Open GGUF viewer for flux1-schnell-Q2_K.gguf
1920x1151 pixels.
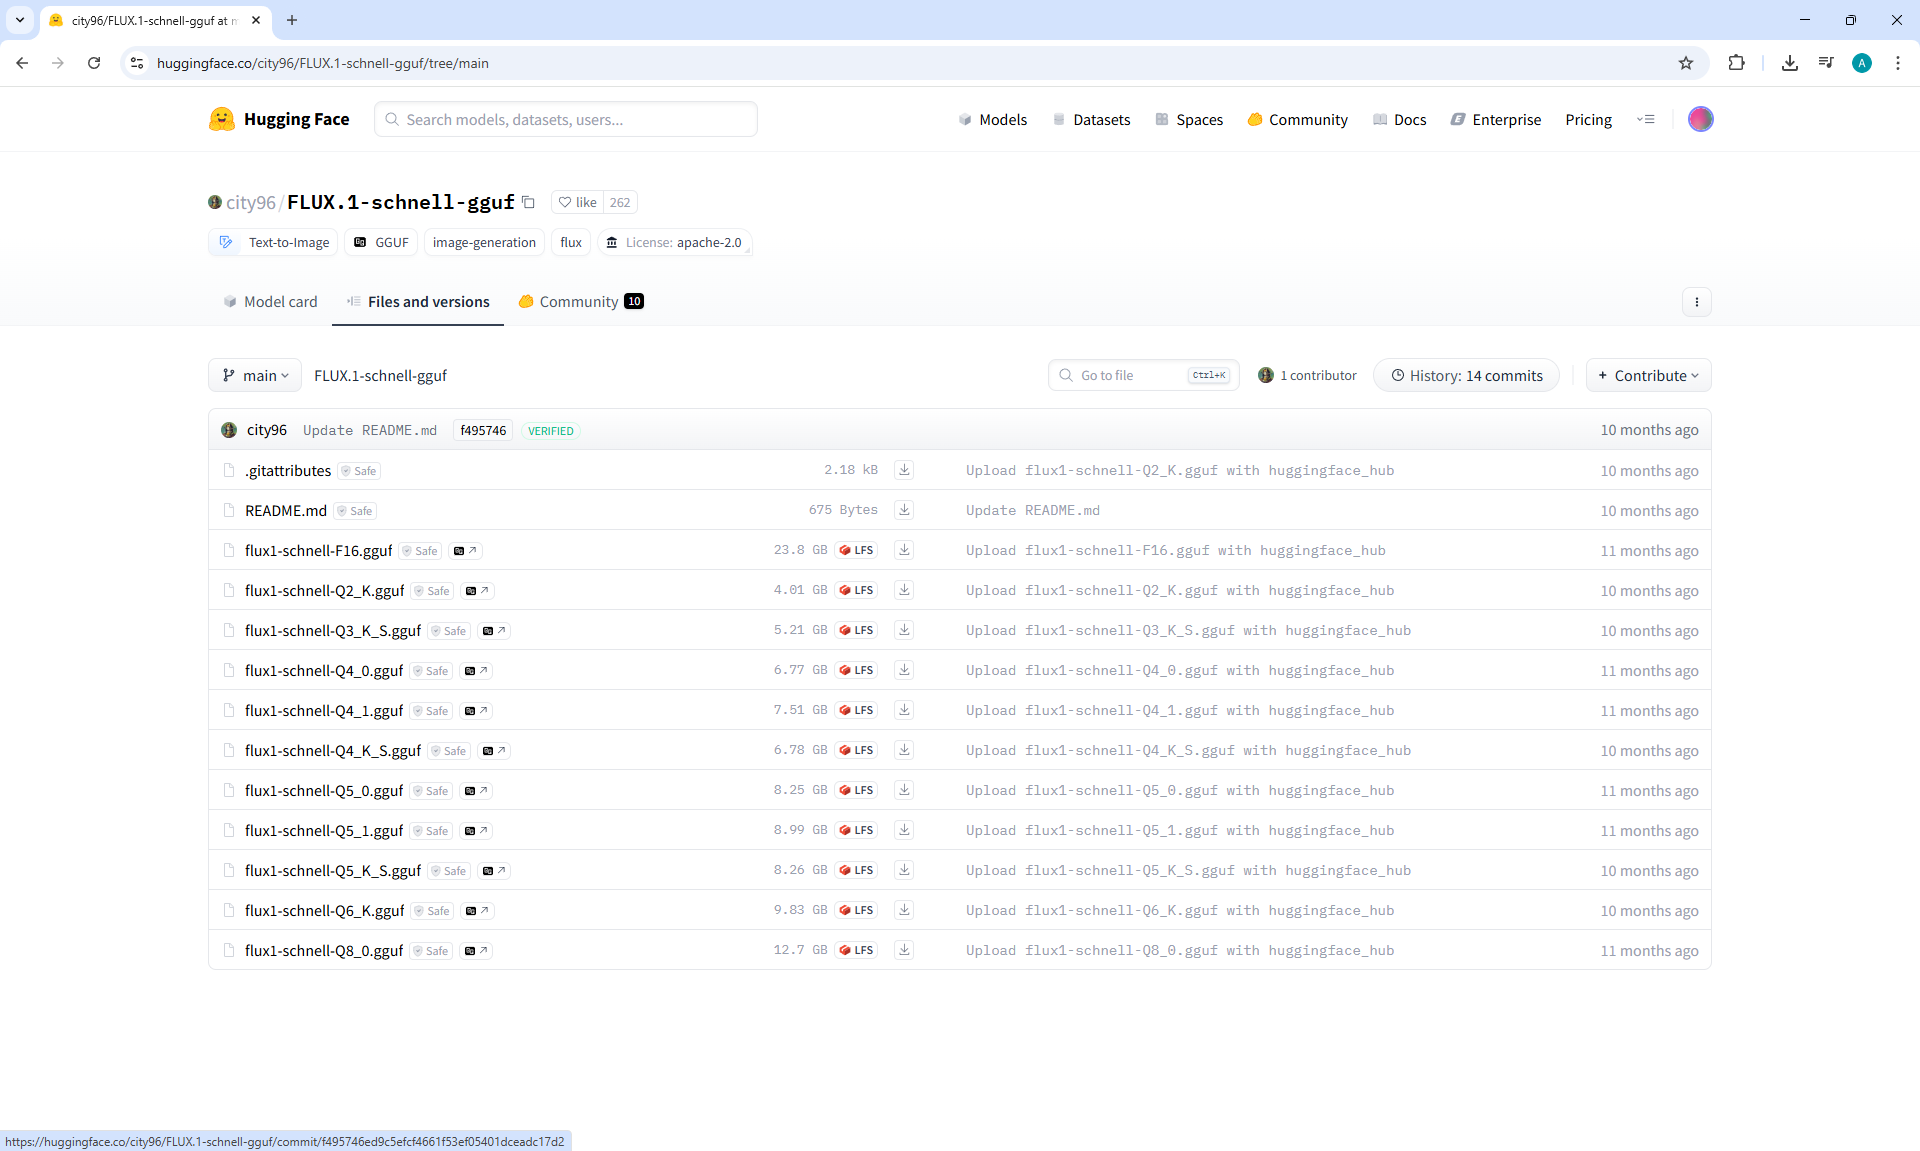tap(478, 591)
